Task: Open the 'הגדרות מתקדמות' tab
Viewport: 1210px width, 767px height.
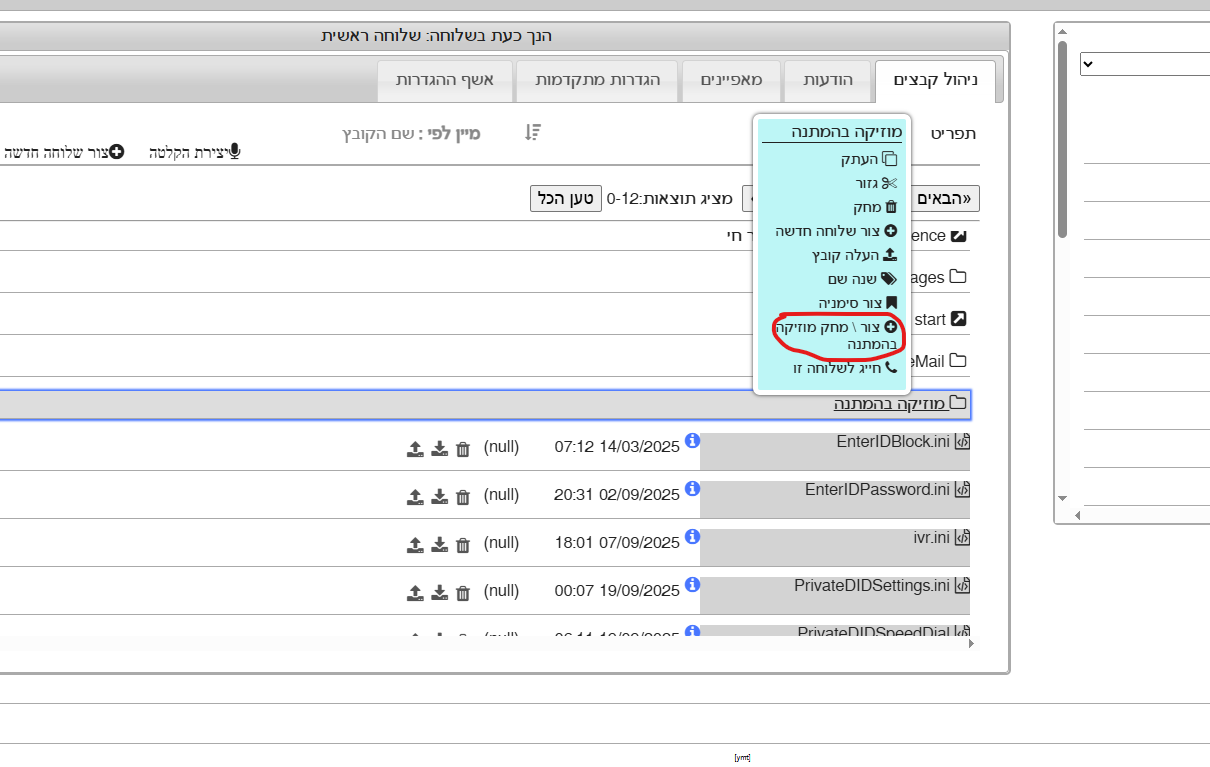Action: click(x=597, y=80)
